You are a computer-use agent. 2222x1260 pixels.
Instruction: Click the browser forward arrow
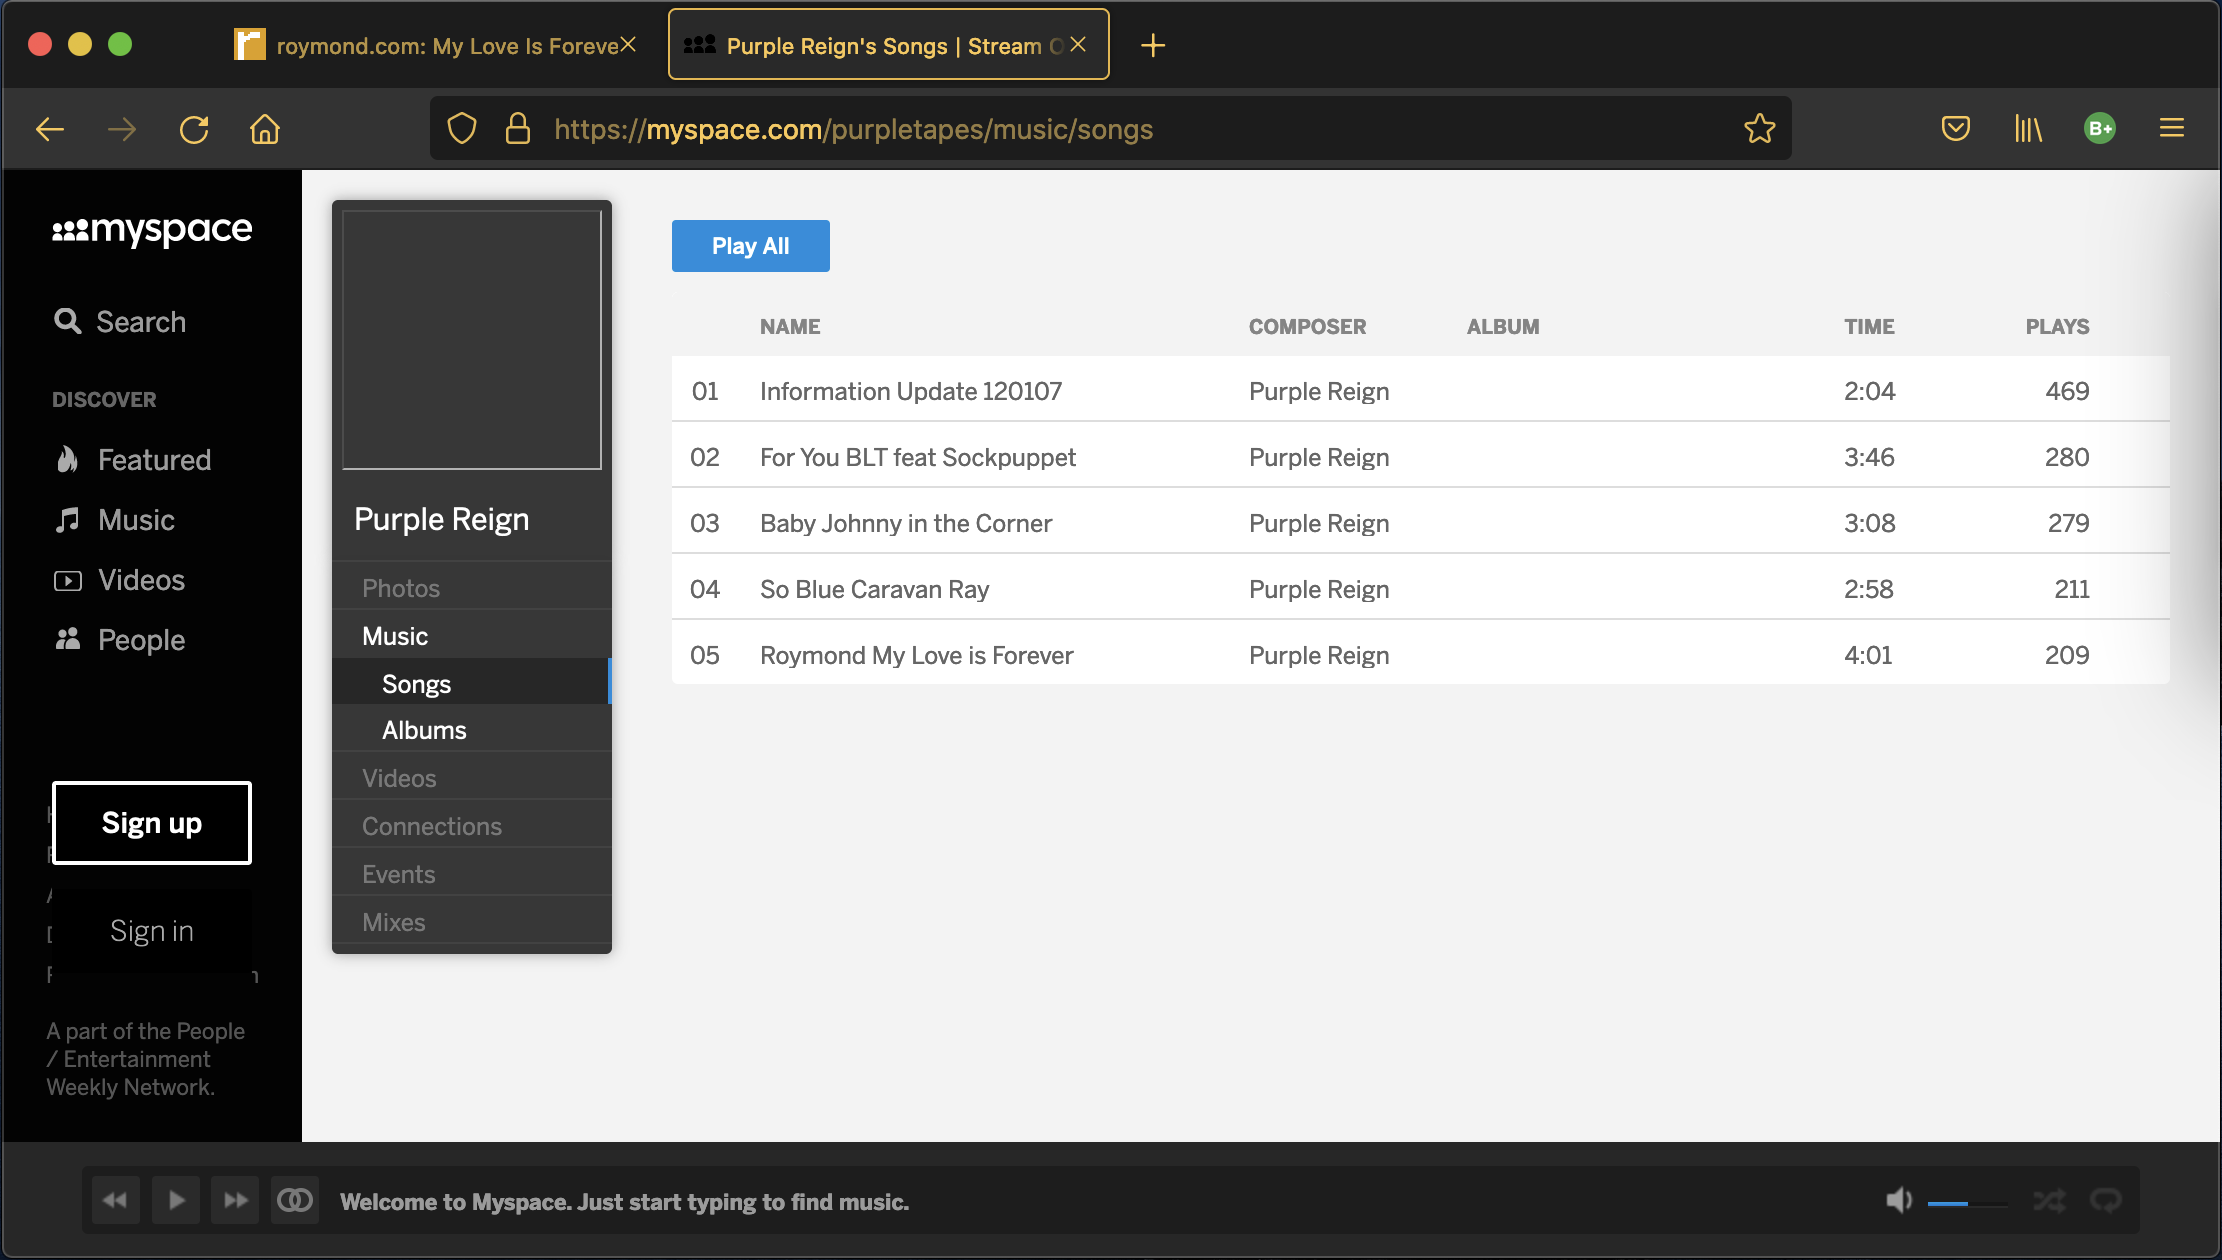pyautogui.click(x=122, y=129)
